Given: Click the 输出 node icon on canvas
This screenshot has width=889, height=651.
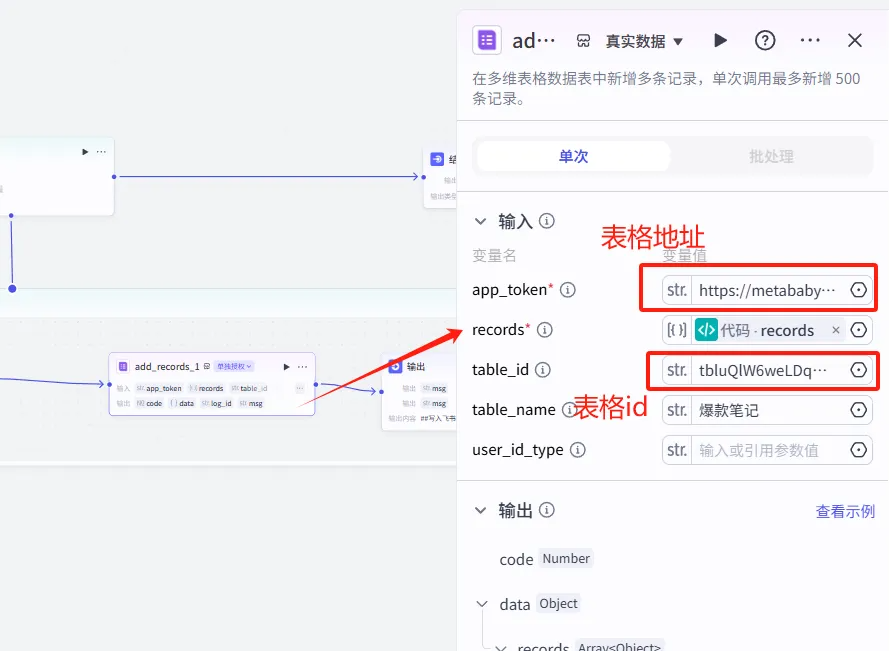Looking at the screenshot, I should (x=395, y=366).
